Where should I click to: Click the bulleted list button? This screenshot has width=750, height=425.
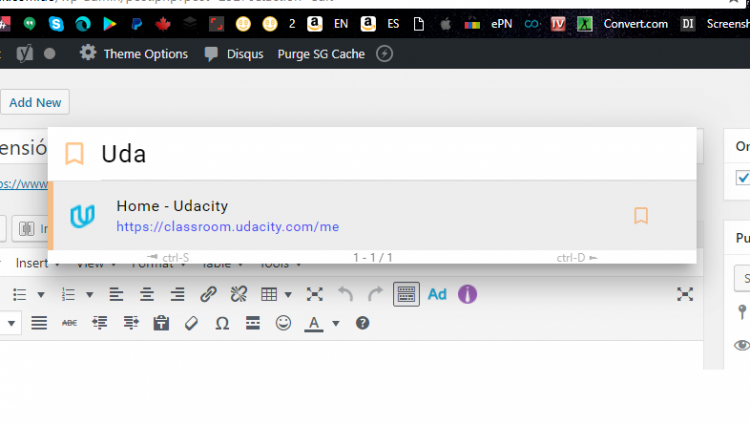click(20, 294)
